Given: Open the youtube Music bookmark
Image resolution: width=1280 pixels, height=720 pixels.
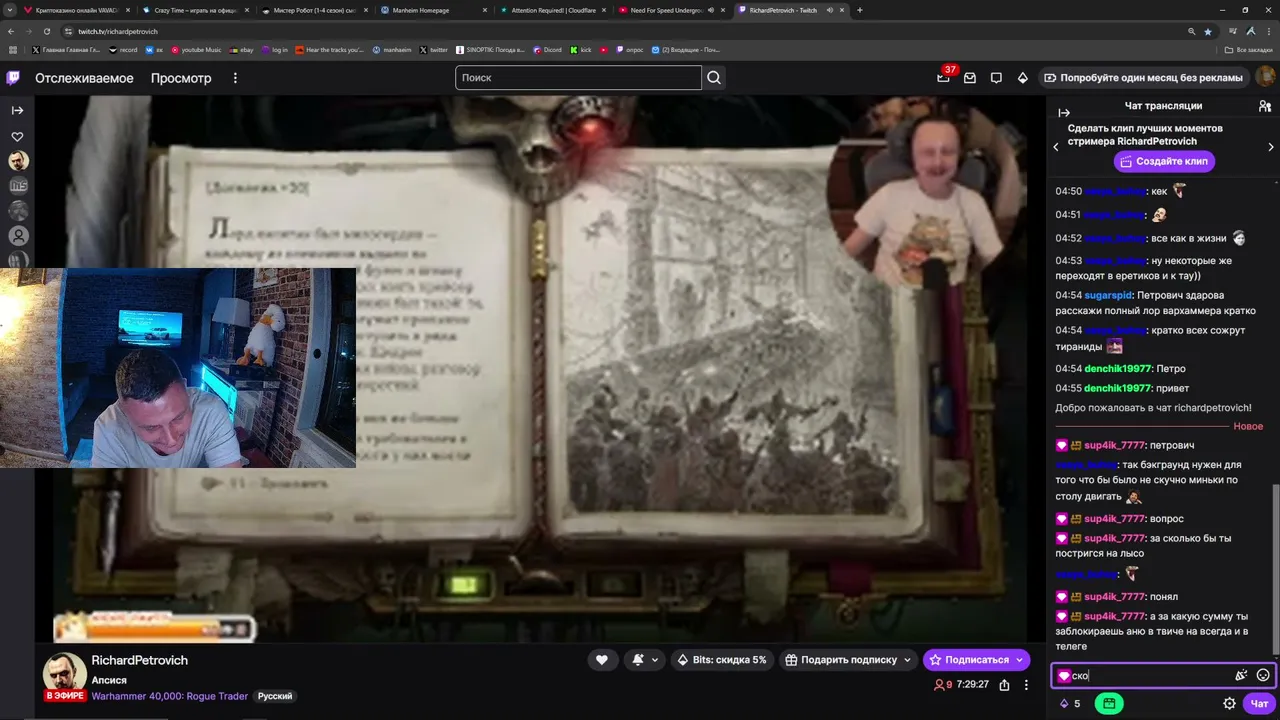Looking at the screenshot, I should point(196,49).
